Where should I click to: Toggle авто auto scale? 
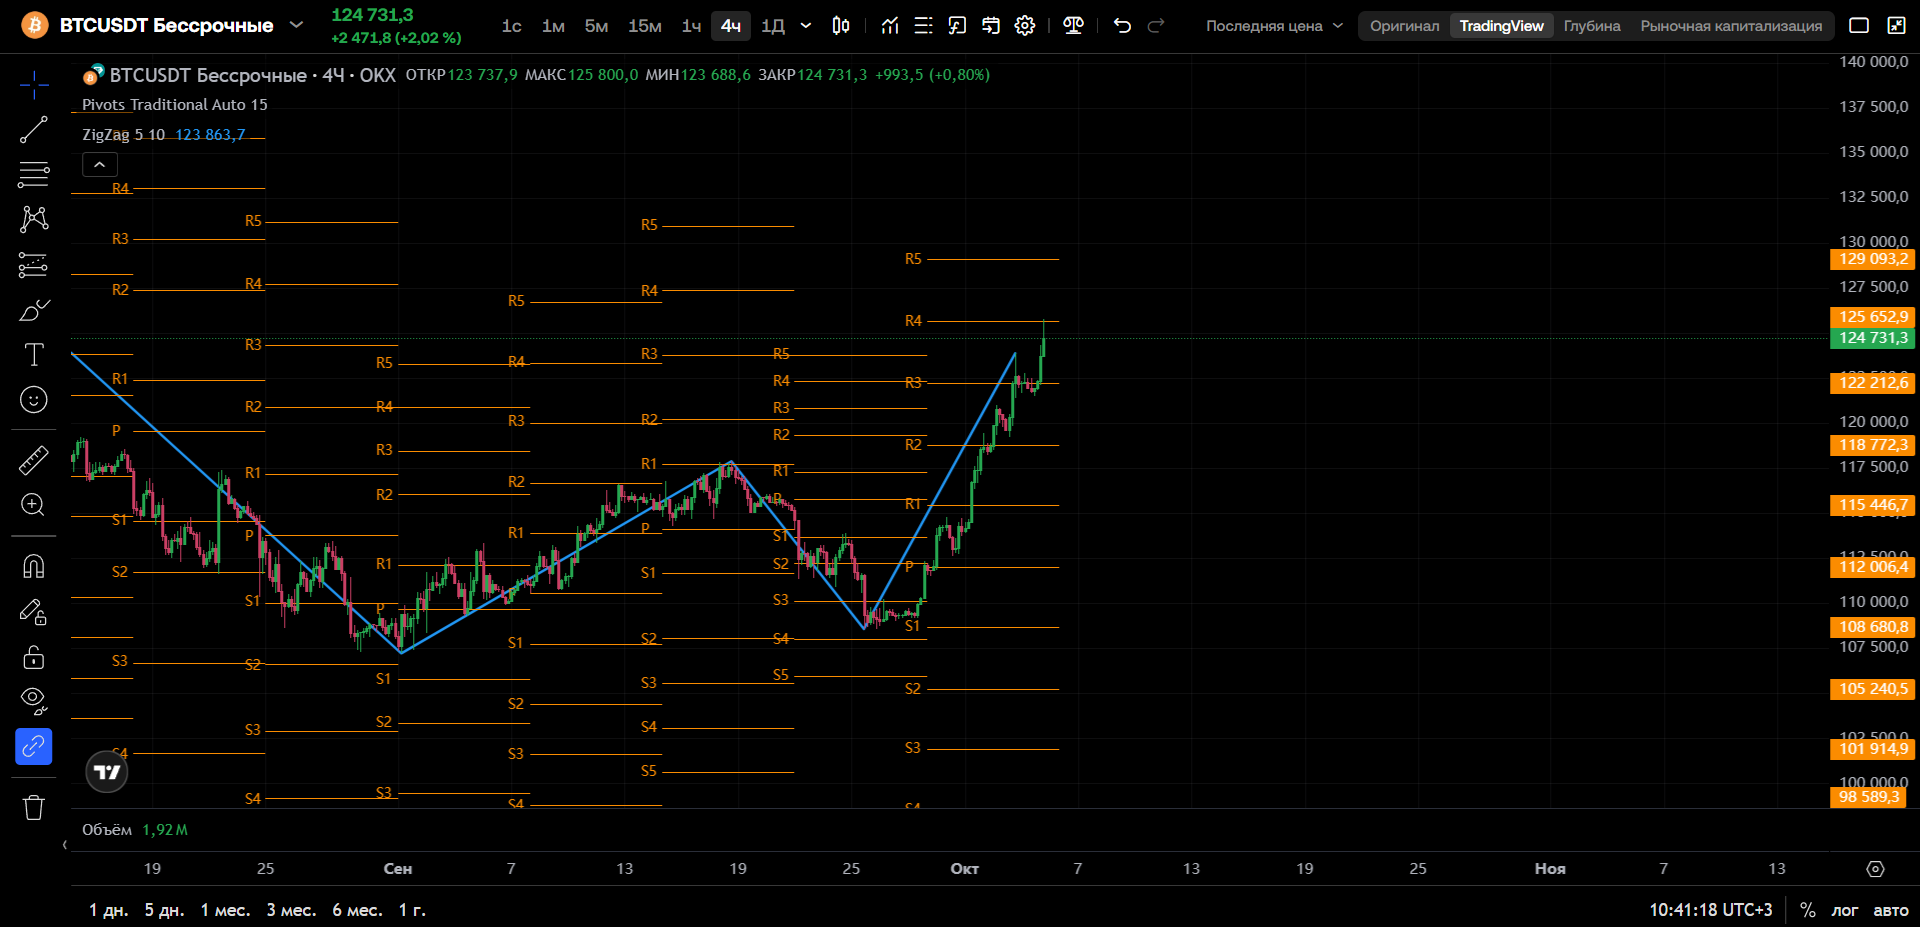[1891, 910]
